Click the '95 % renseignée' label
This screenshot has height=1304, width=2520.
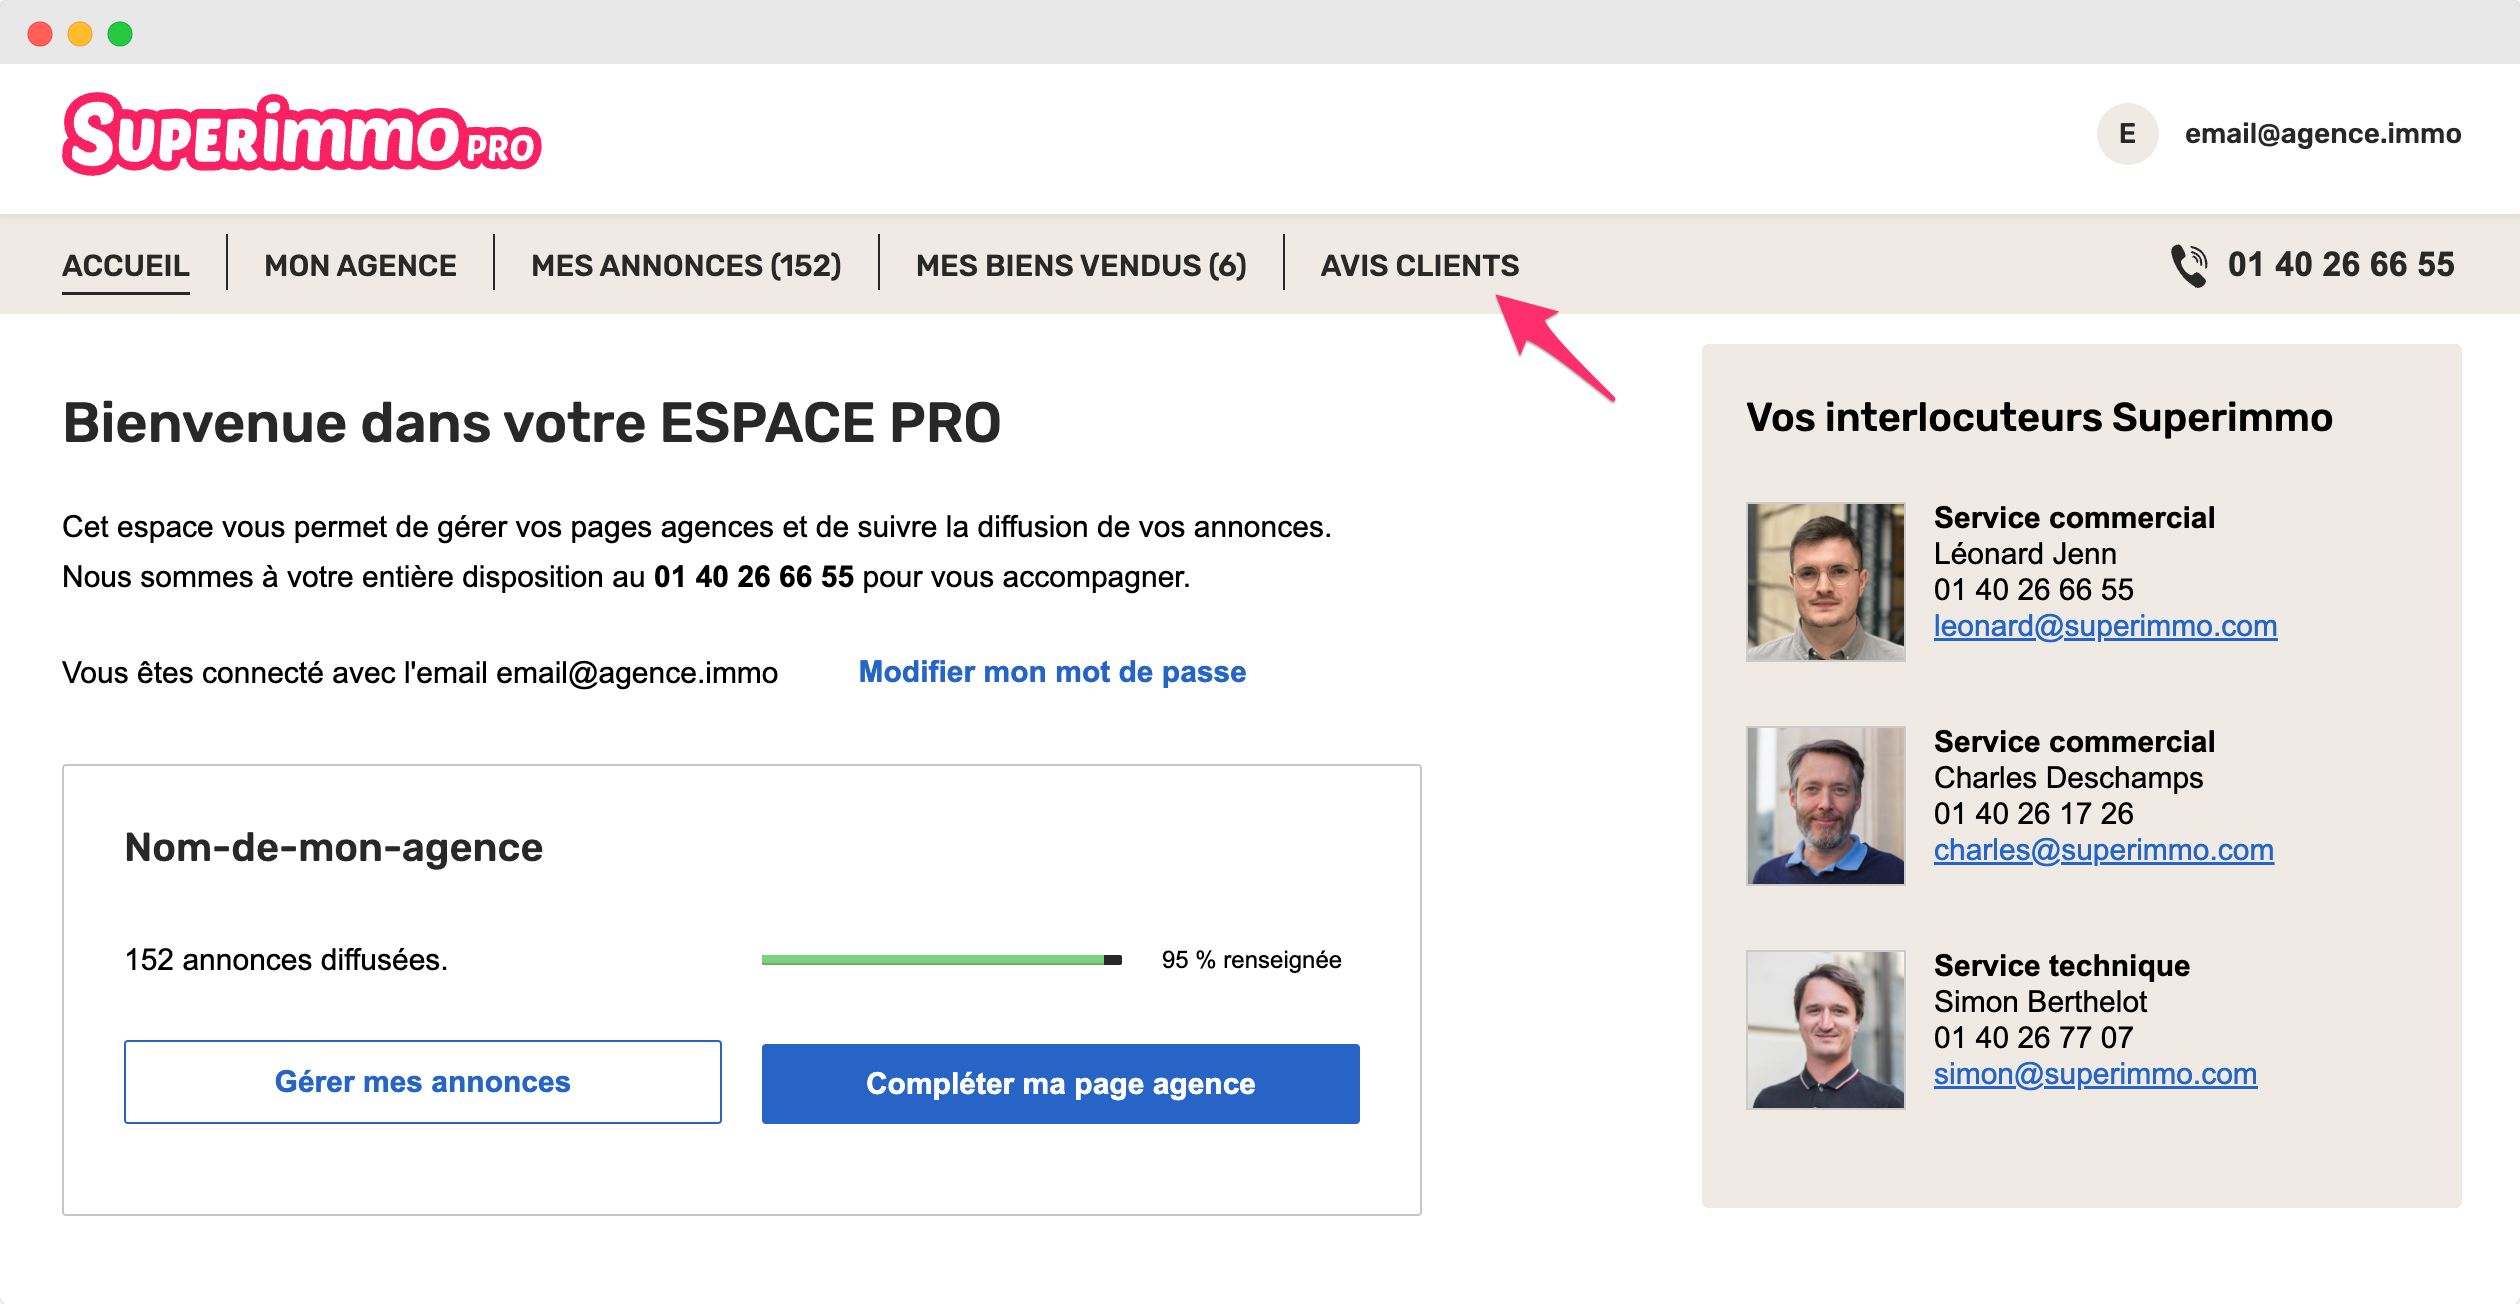click(x=1251, y=960)
